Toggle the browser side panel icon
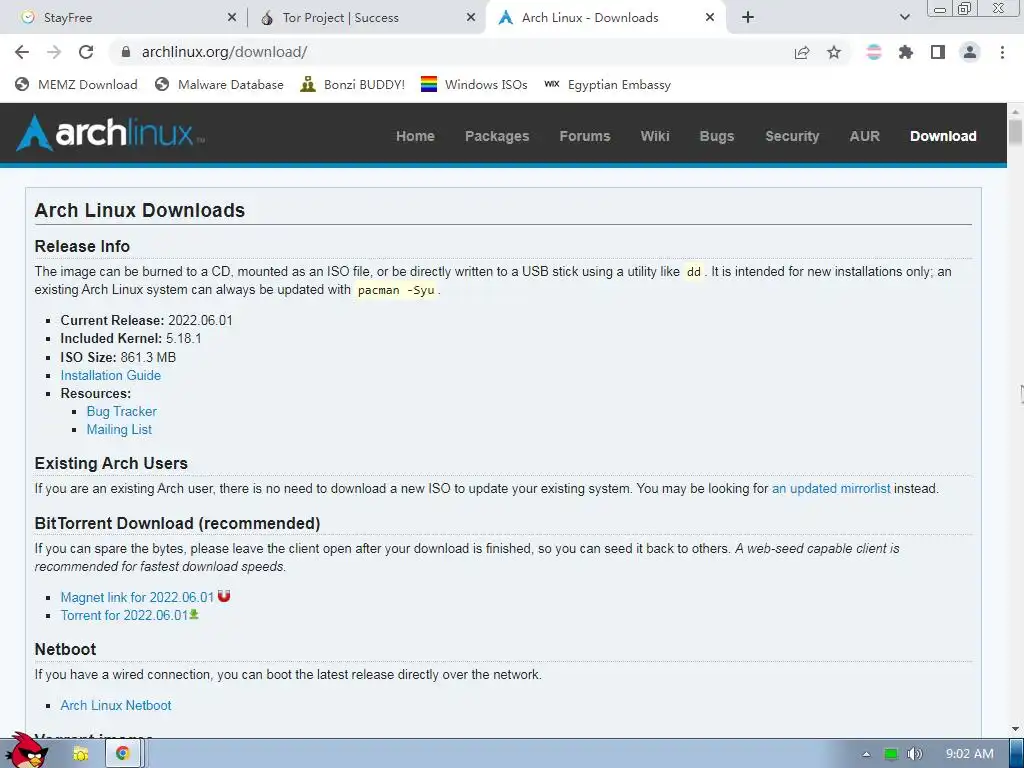Viewport: 1024px width, 768px height. (x=938, y=52)
